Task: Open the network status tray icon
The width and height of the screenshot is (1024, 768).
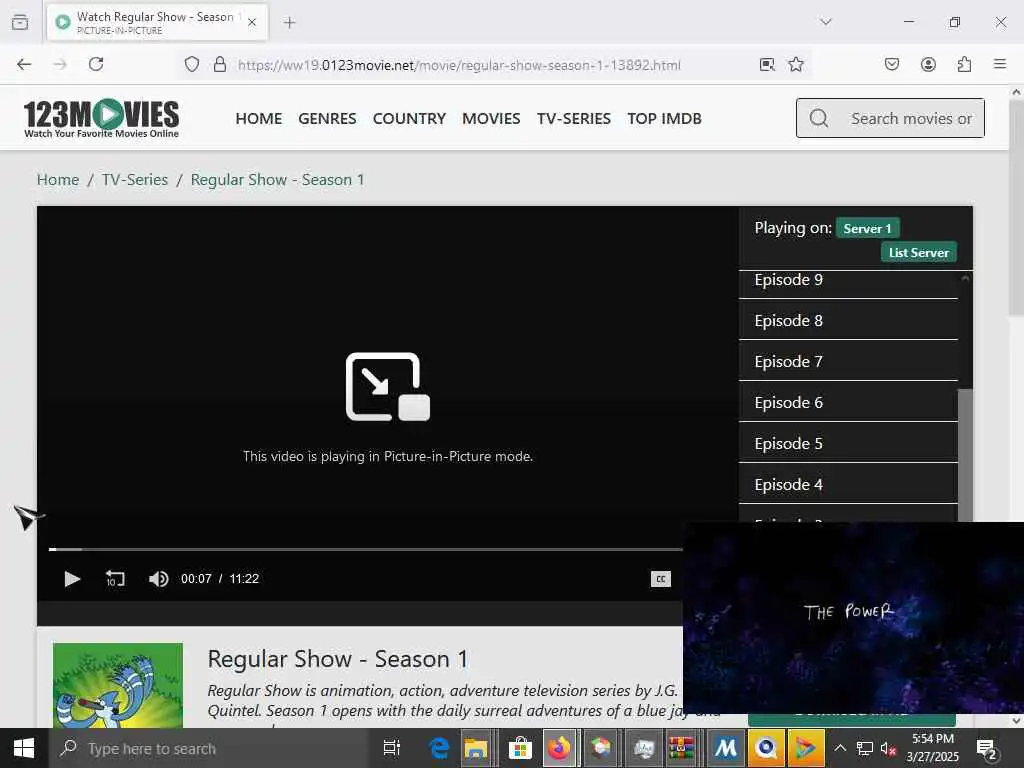Action: (x=865, y=748)
